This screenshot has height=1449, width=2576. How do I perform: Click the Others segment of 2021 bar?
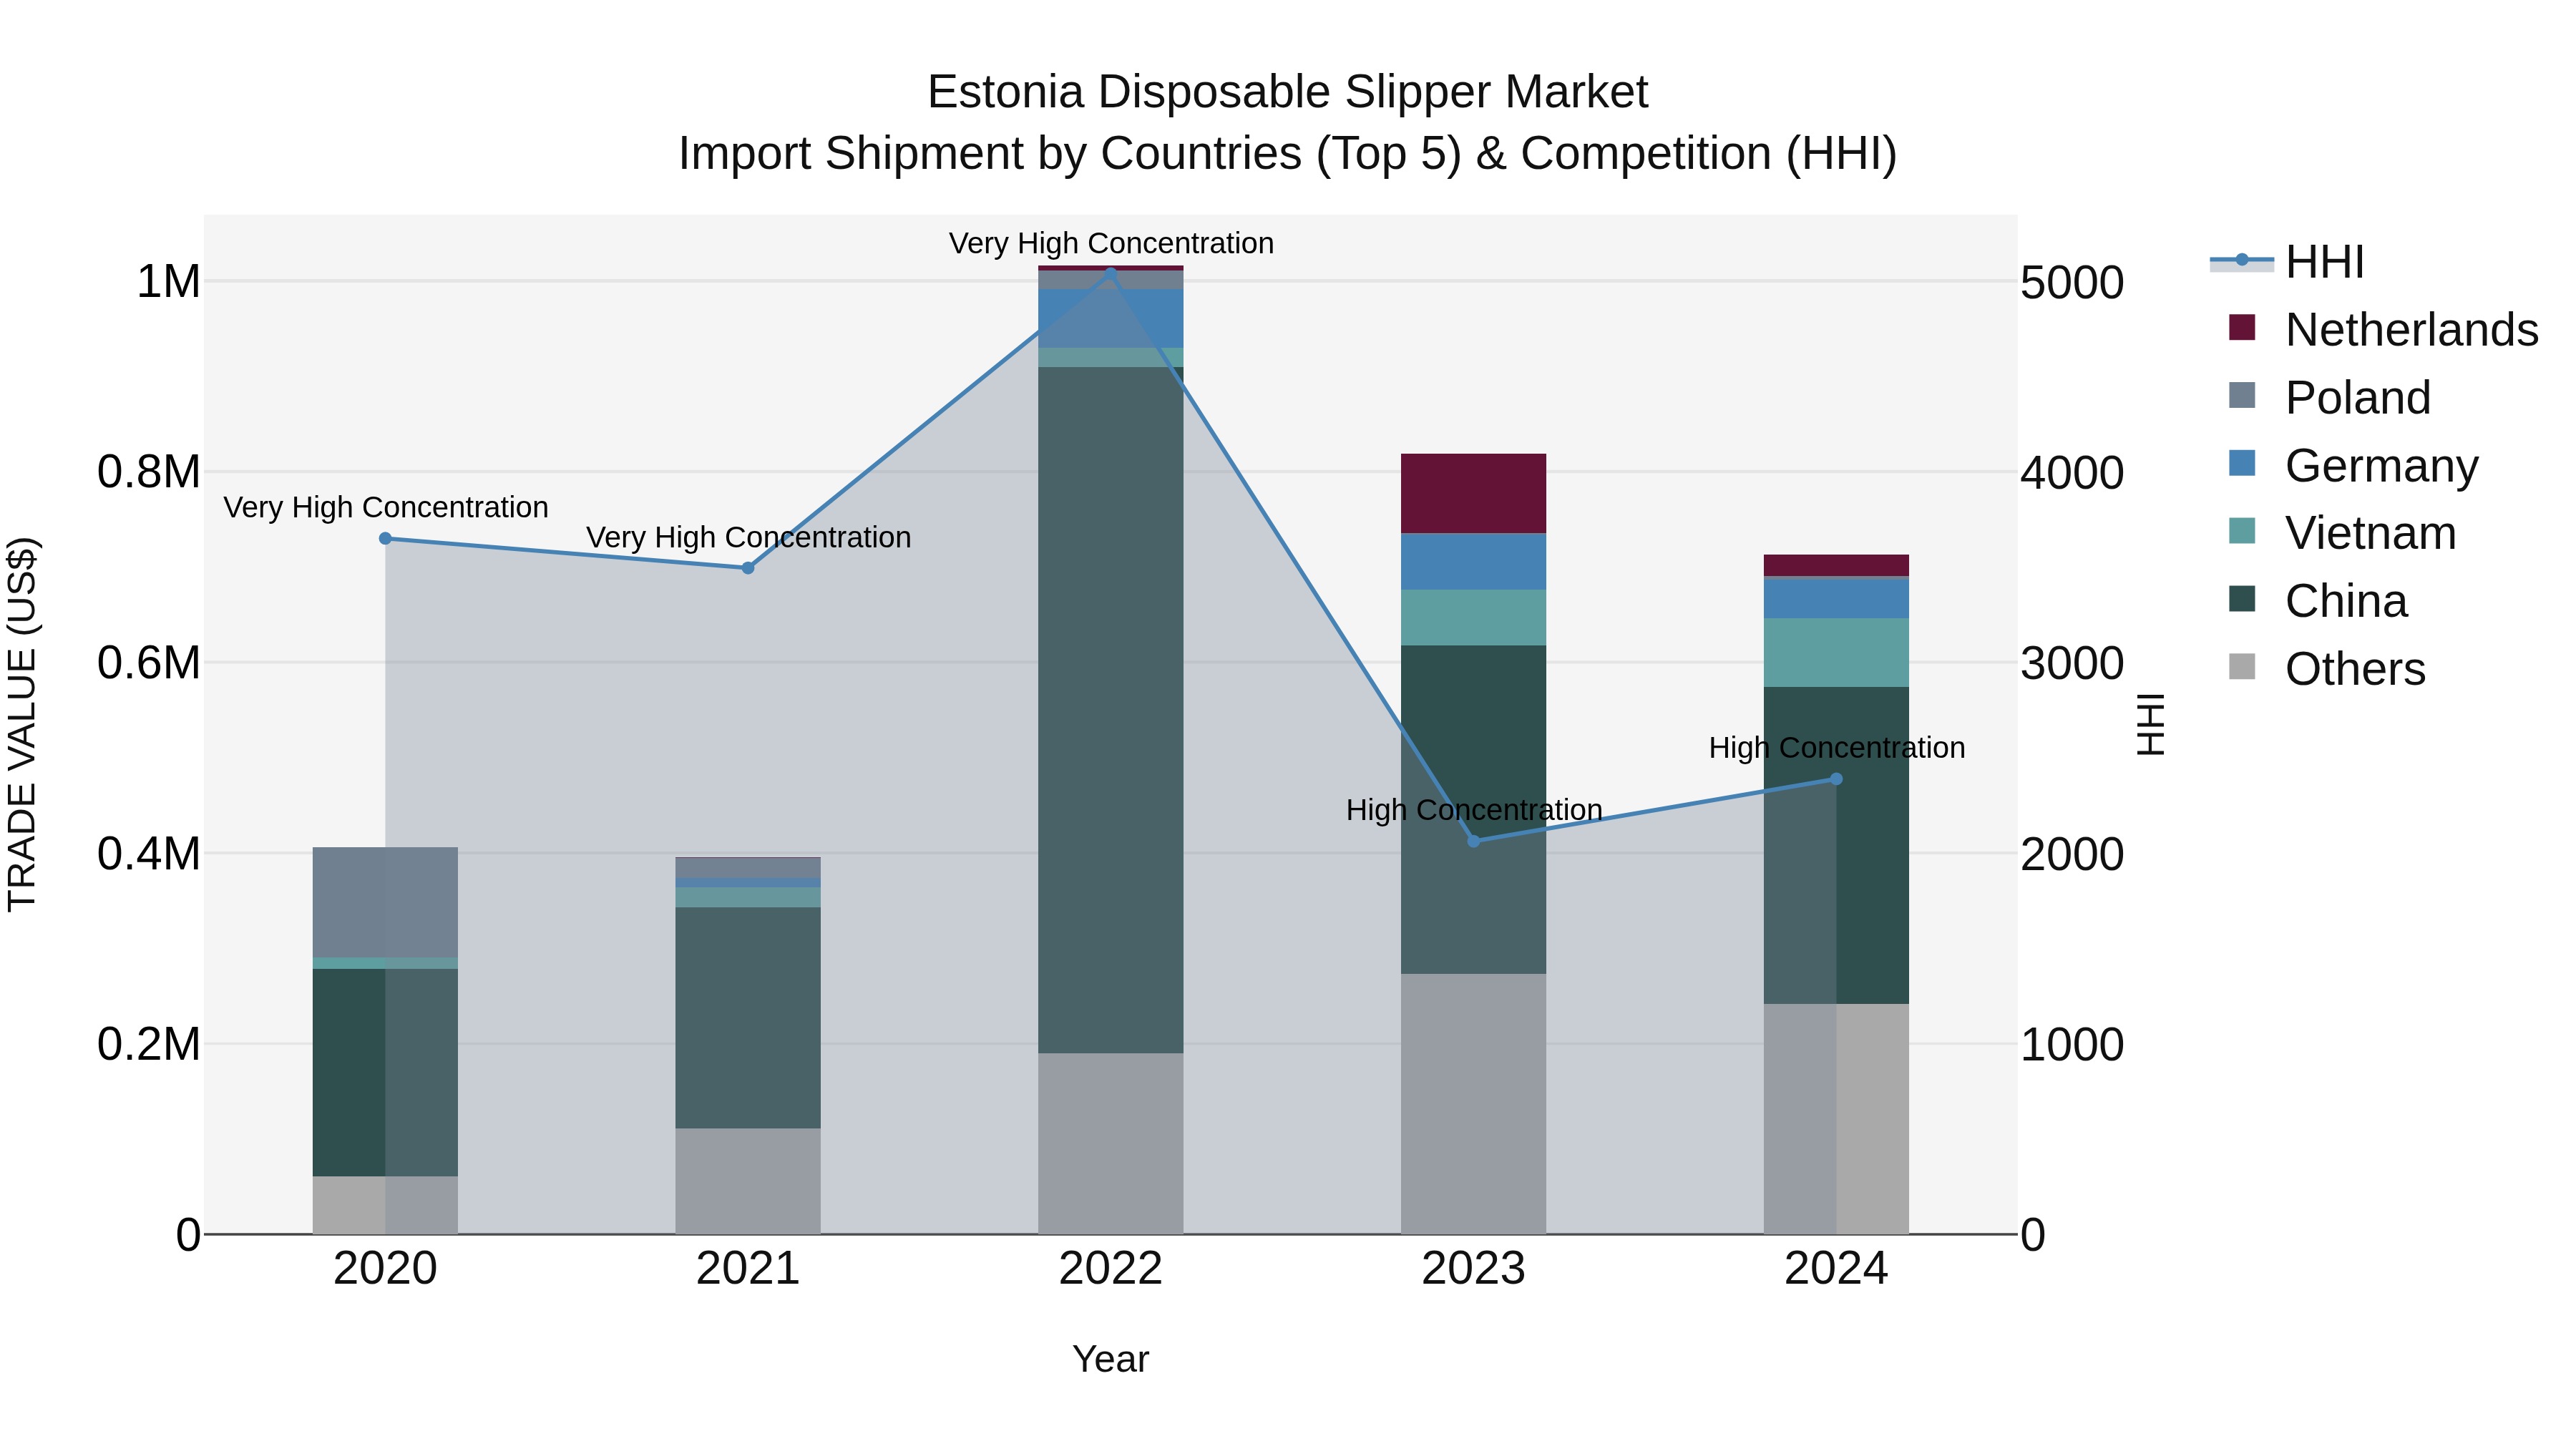(748, 1181)
